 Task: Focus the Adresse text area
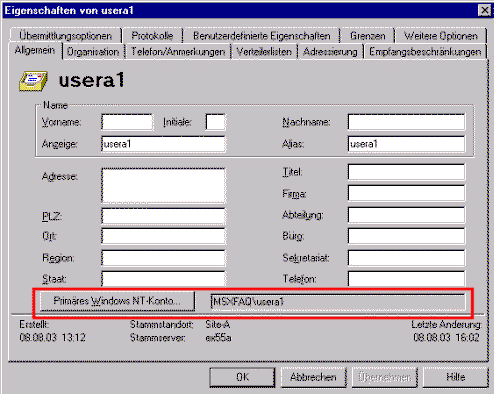pyautogui.click(x=163, y=186)
